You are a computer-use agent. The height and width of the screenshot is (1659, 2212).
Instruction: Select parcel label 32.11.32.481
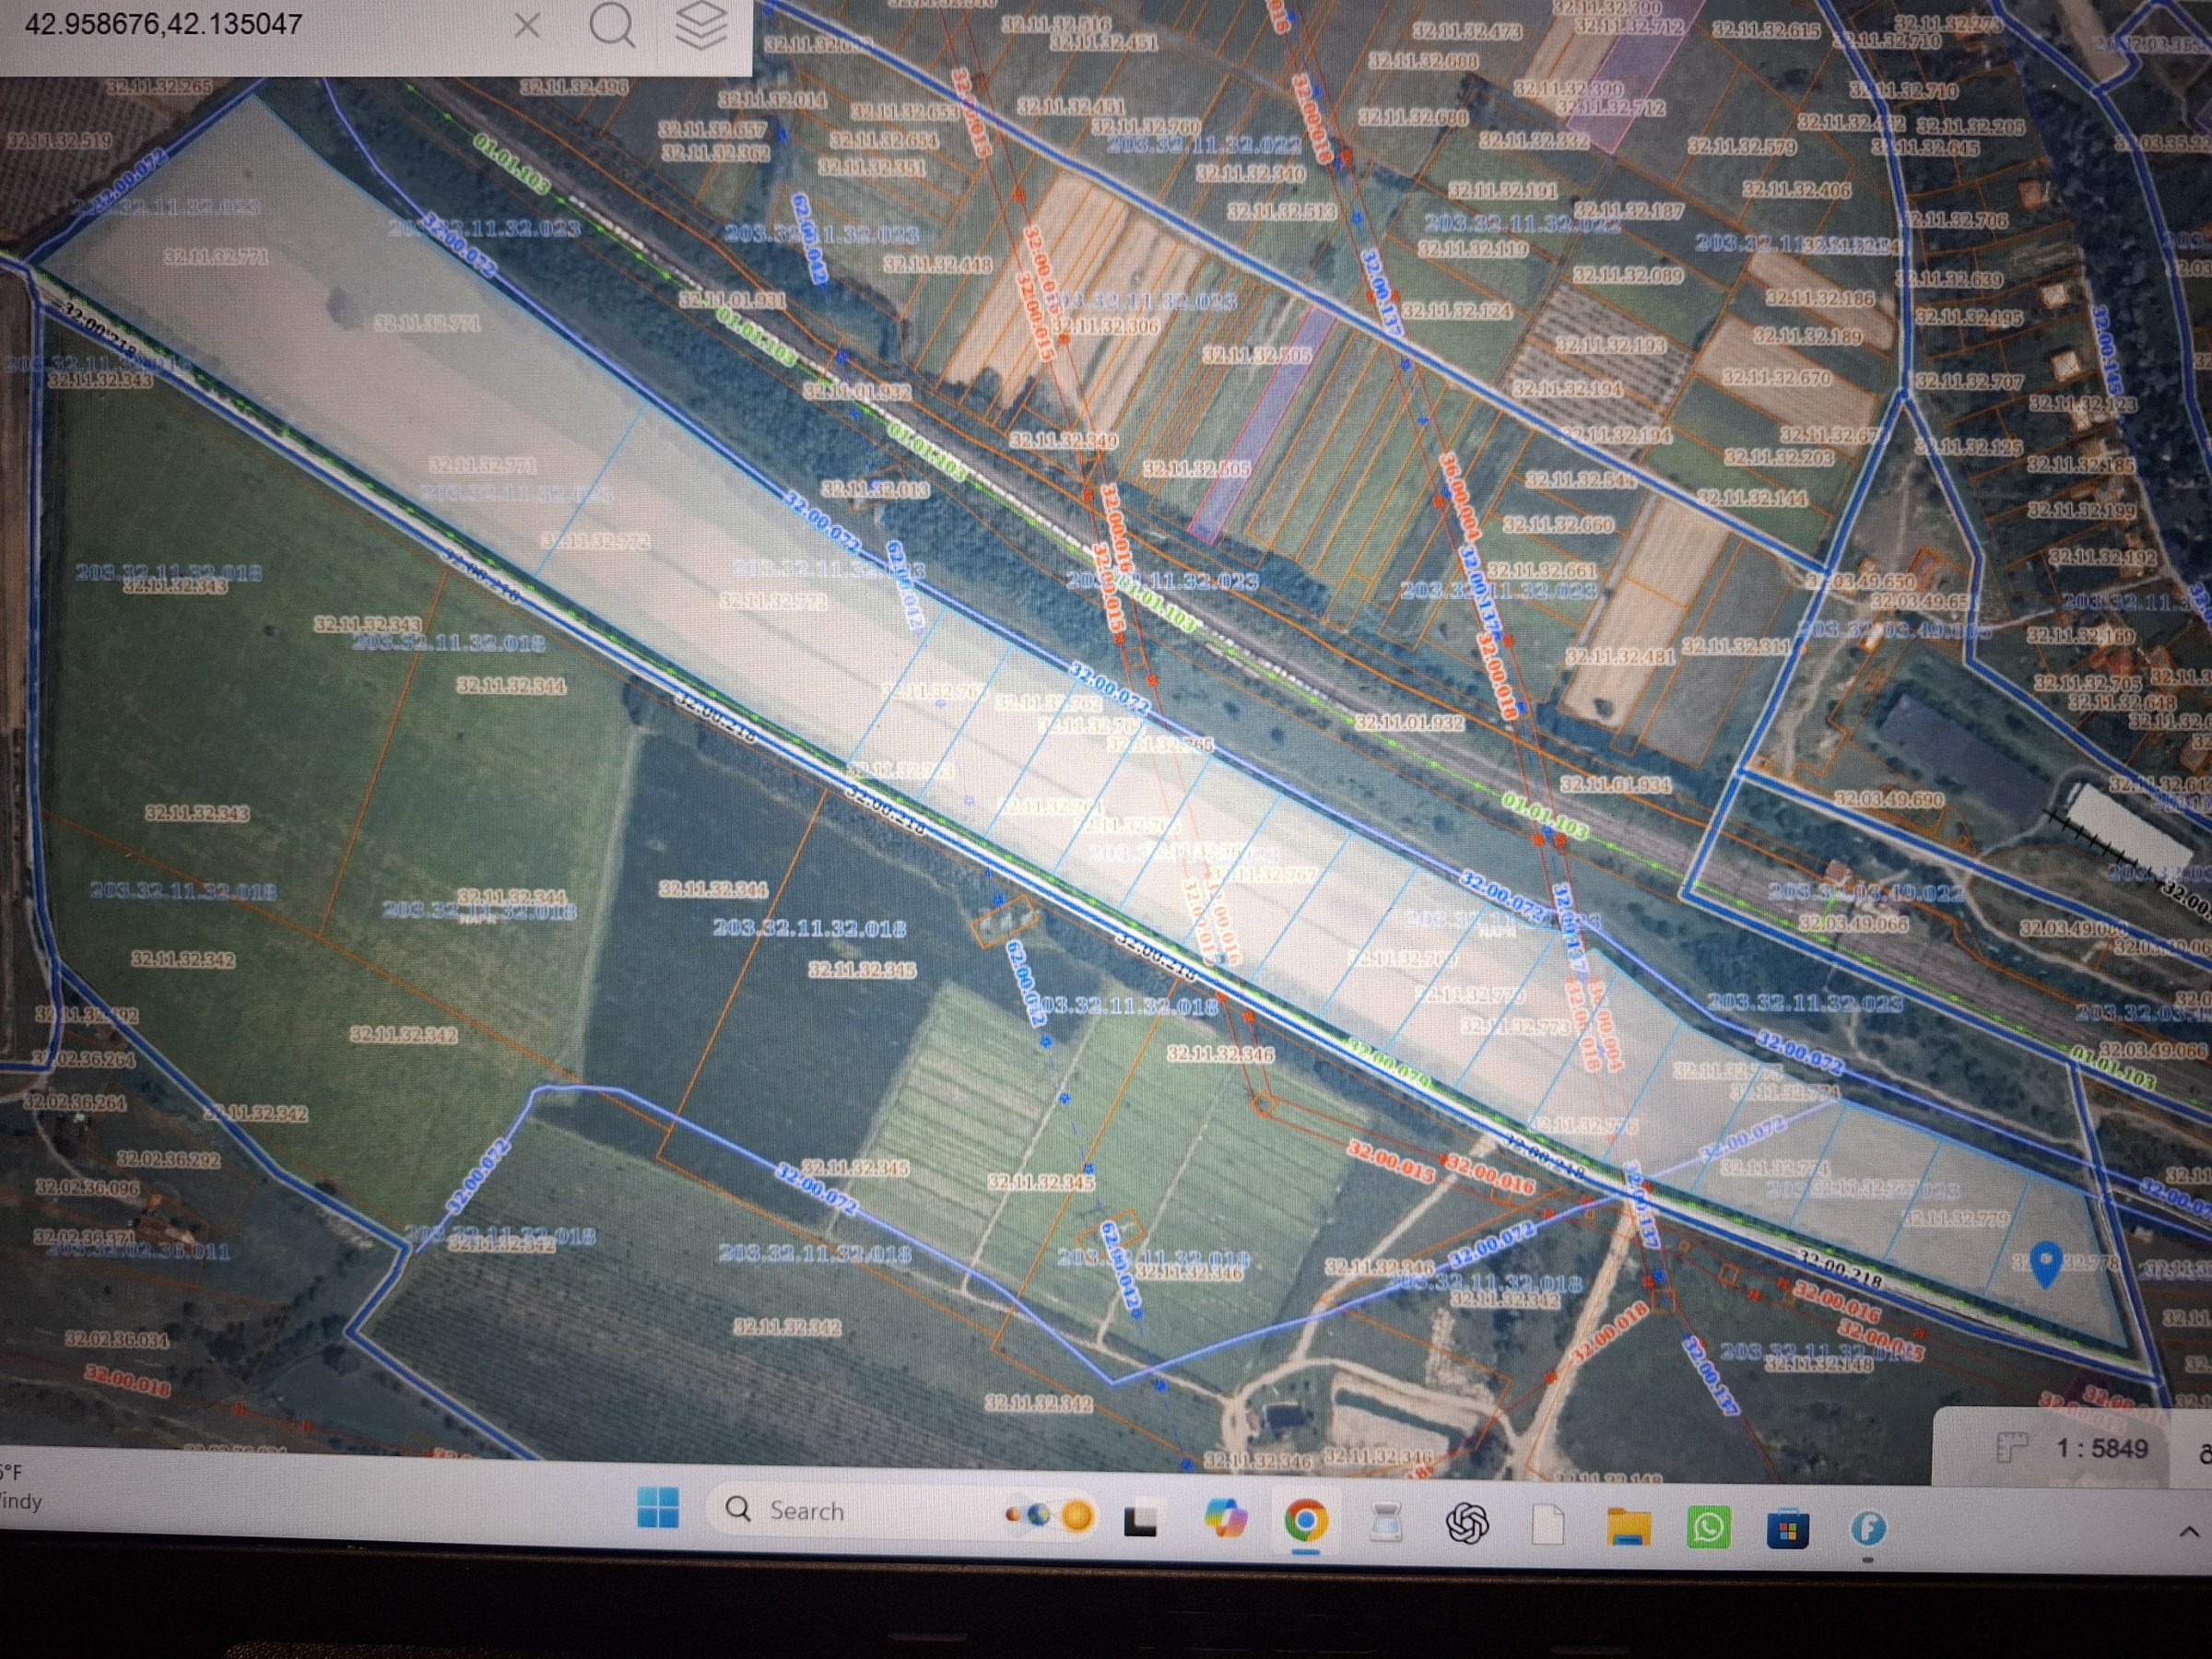(1619, 656)
